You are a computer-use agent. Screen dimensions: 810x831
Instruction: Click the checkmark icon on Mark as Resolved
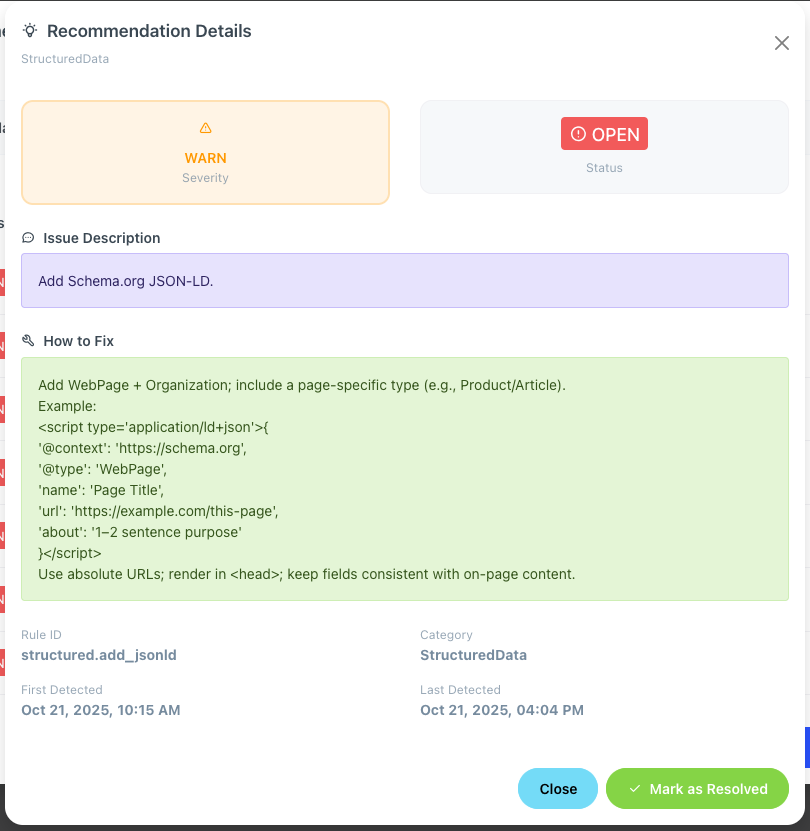634,789
